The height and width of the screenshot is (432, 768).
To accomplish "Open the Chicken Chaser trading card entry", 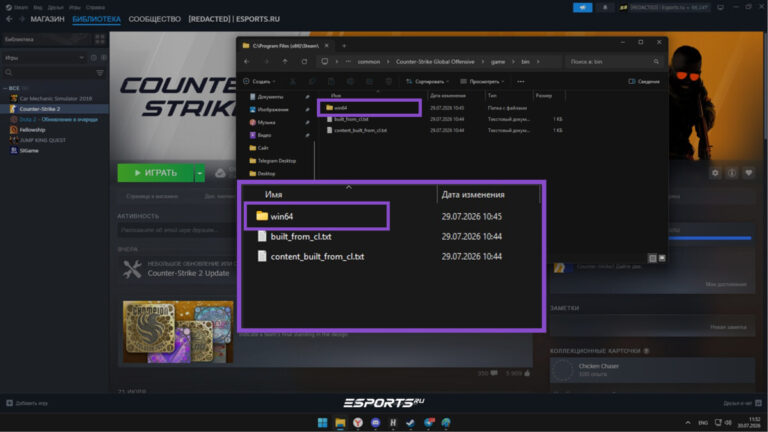I will click(x=651, y=370).
